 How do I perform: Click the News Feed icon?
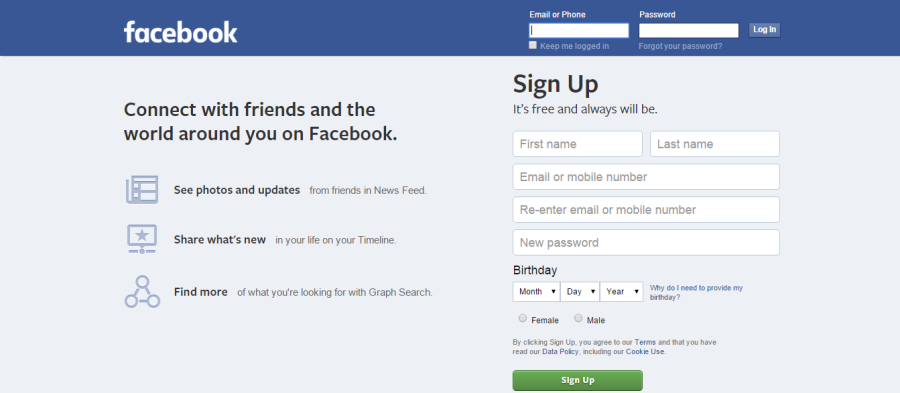(x=142, y=189)
